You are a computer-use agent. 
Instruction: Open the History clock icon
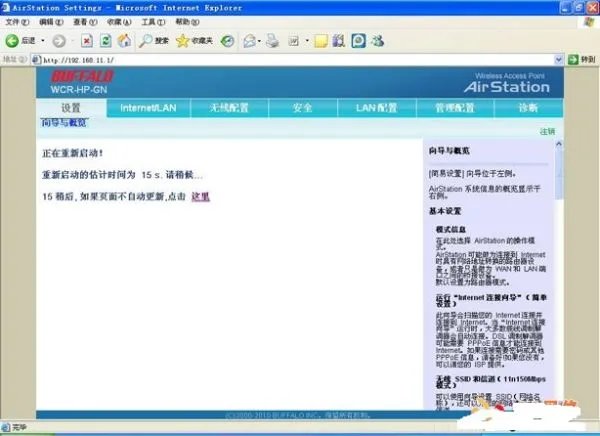tap(228, 41)
